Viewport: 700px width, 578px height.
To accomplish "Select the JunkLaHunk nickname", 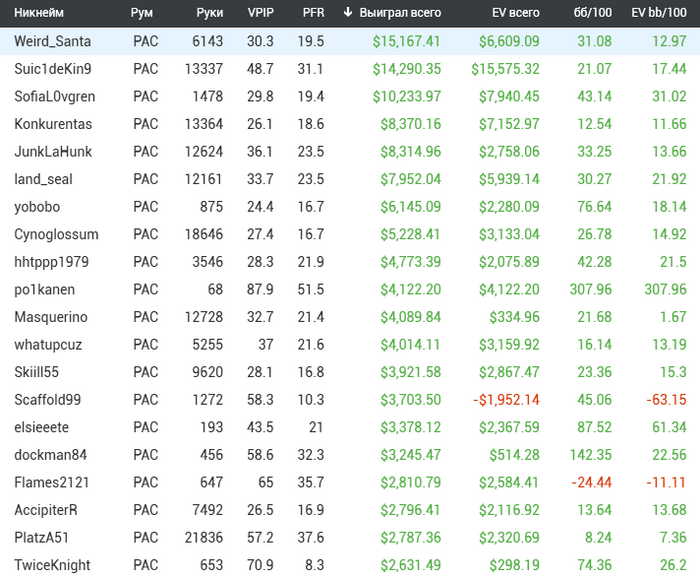I will pyautogui.click(x=53, y=152).
